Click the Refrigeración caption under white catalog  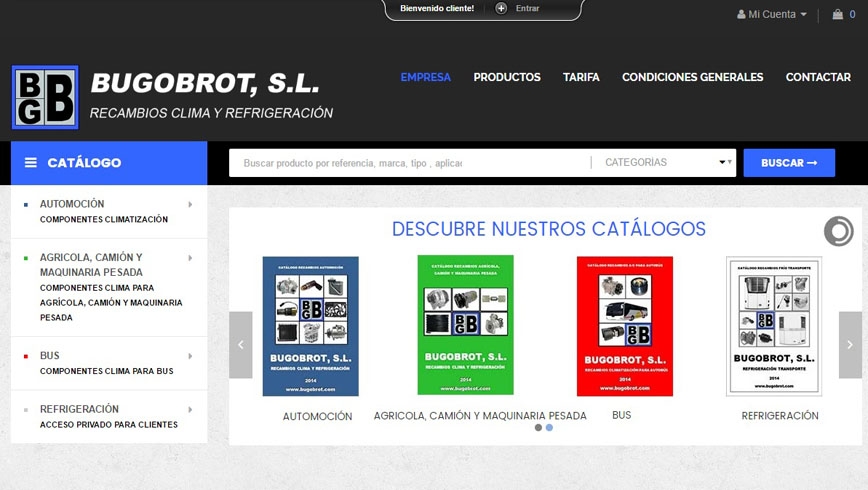[780, 416]
